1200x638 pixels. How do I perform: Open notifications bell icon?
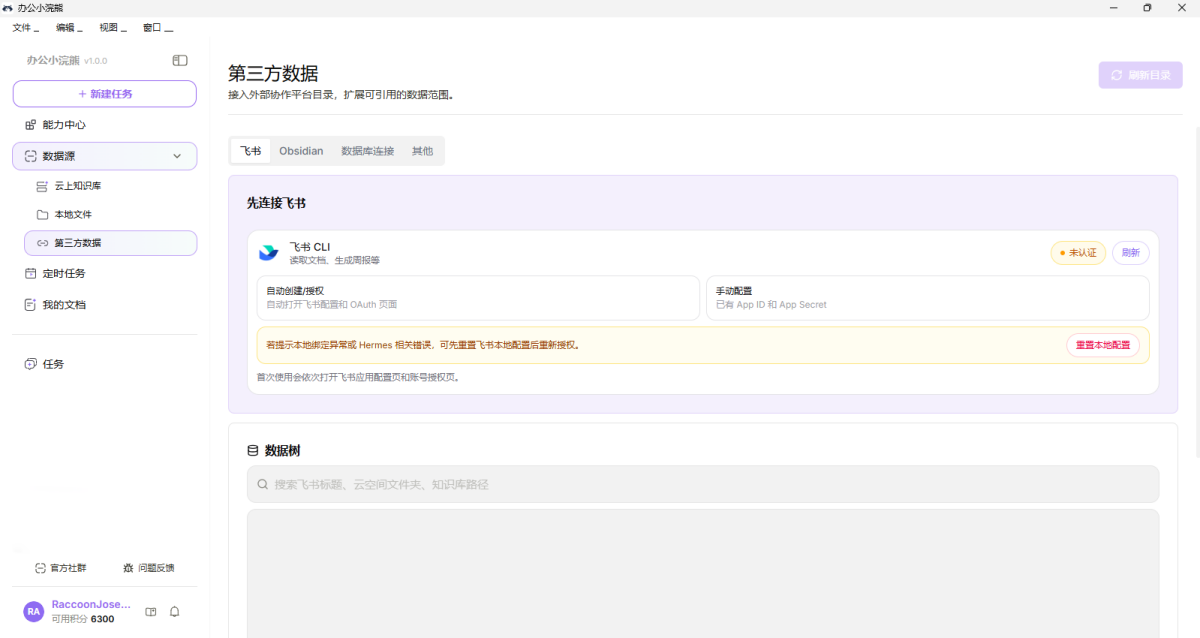tap(174, 611)
